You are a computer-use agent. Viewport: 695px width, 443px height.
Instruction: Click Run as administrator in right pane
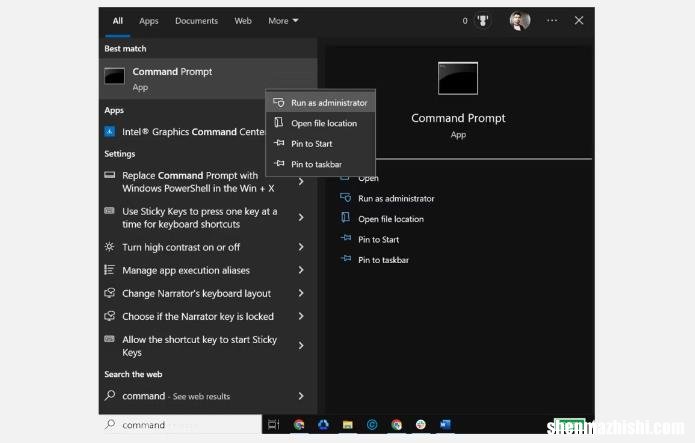tap(396, 198)
